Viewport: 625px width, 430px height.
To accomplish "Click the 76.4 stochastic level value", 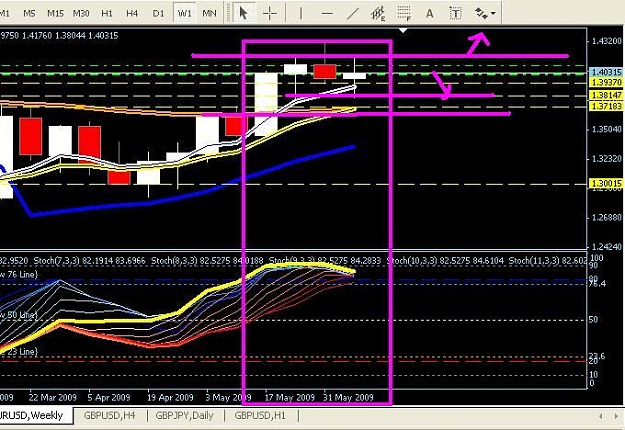I will [597, 284].
